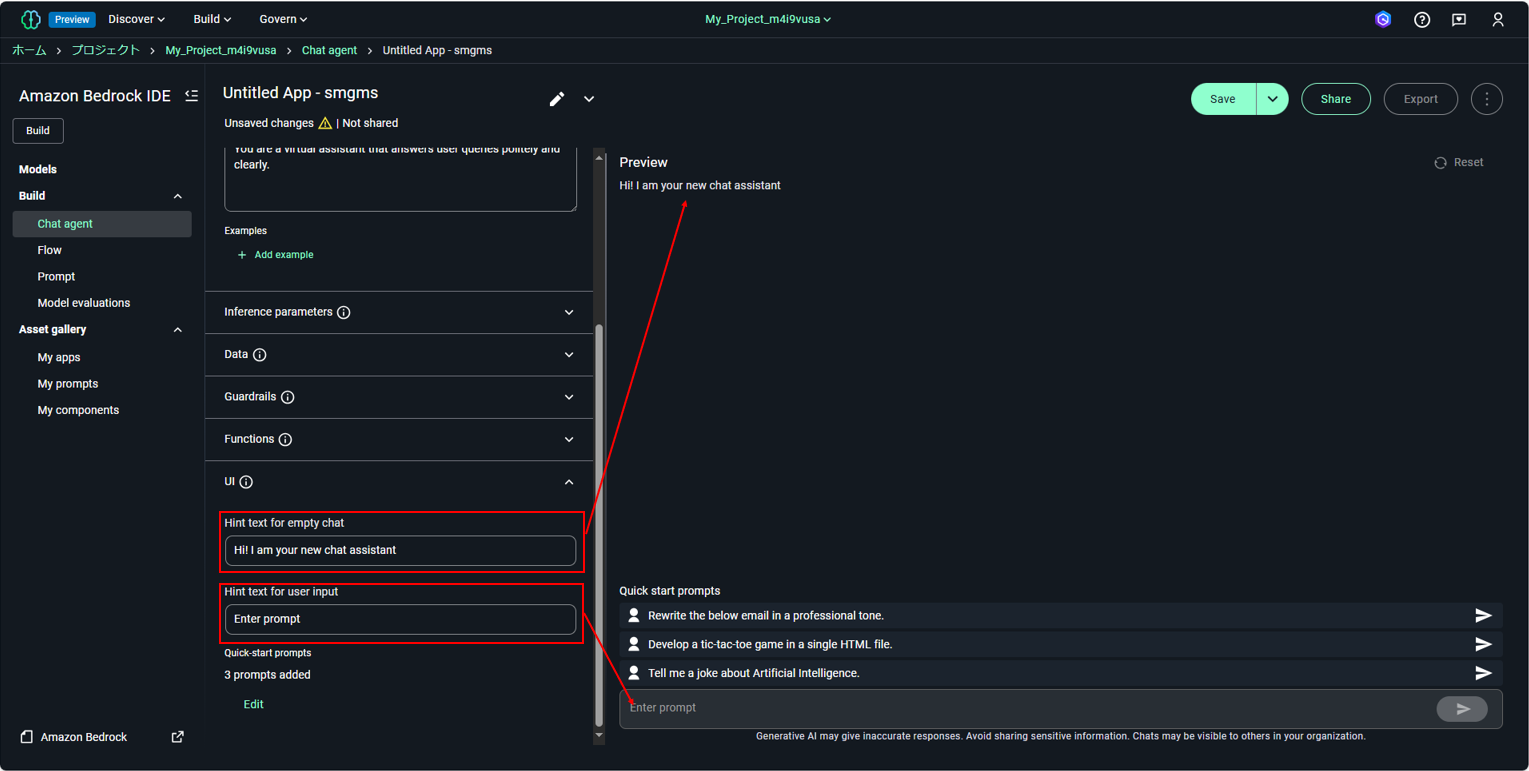Select Chat agent in sidebar
1529x771 pixels.
[x=102, y=224]
